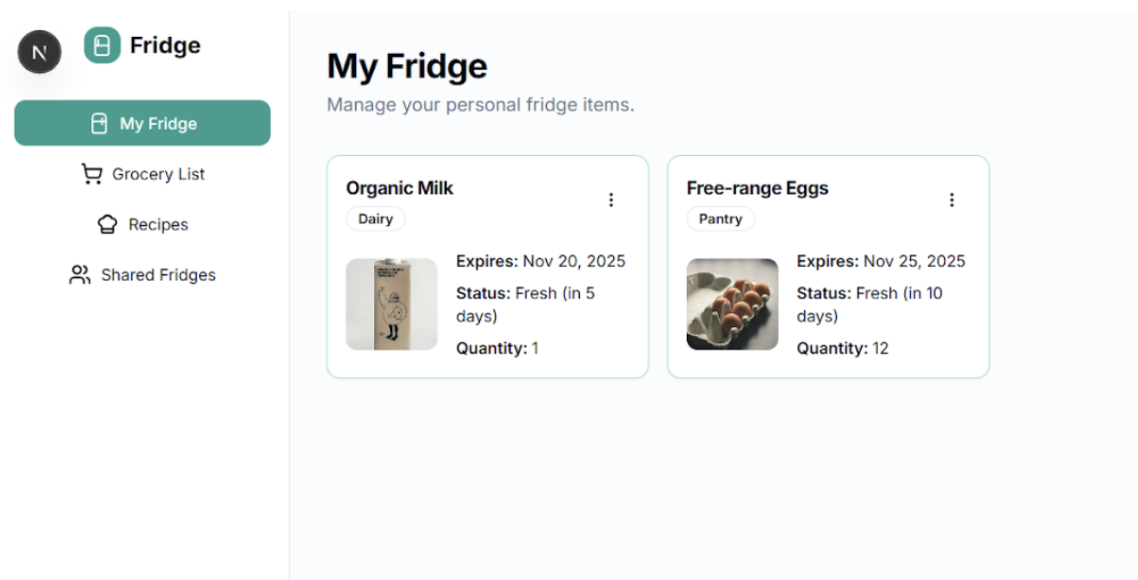Open Free-range Eggs three-dot options menu
The image size is (1138, 580).
(951, 200)
